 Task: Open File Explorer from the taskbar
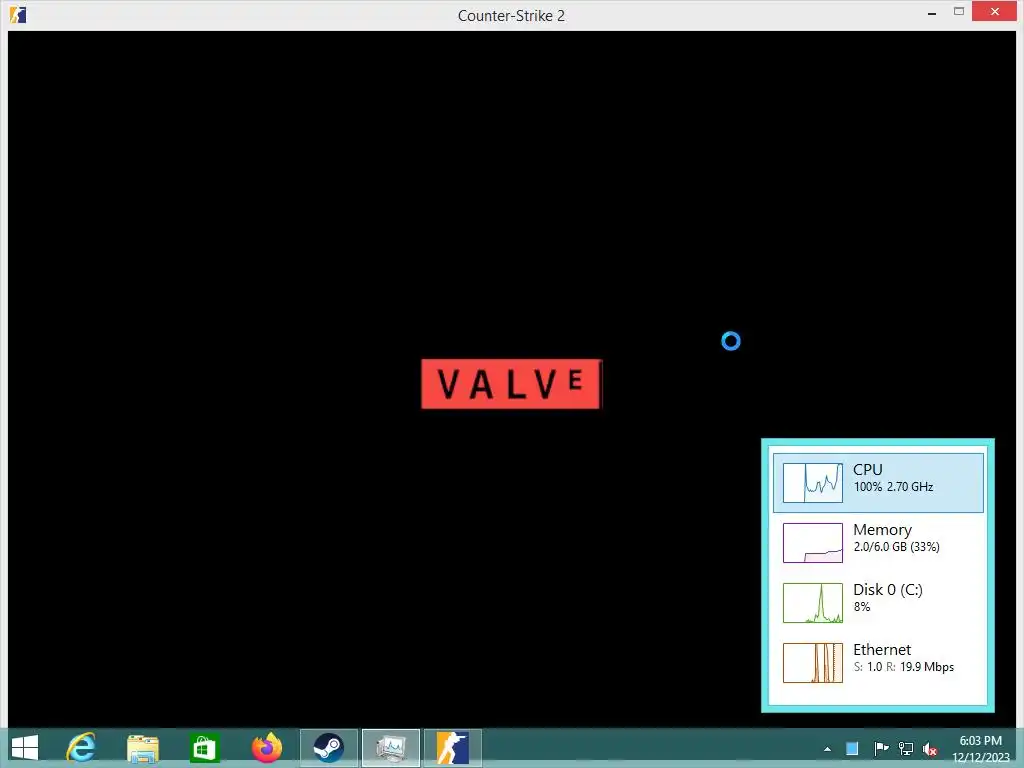142,748
